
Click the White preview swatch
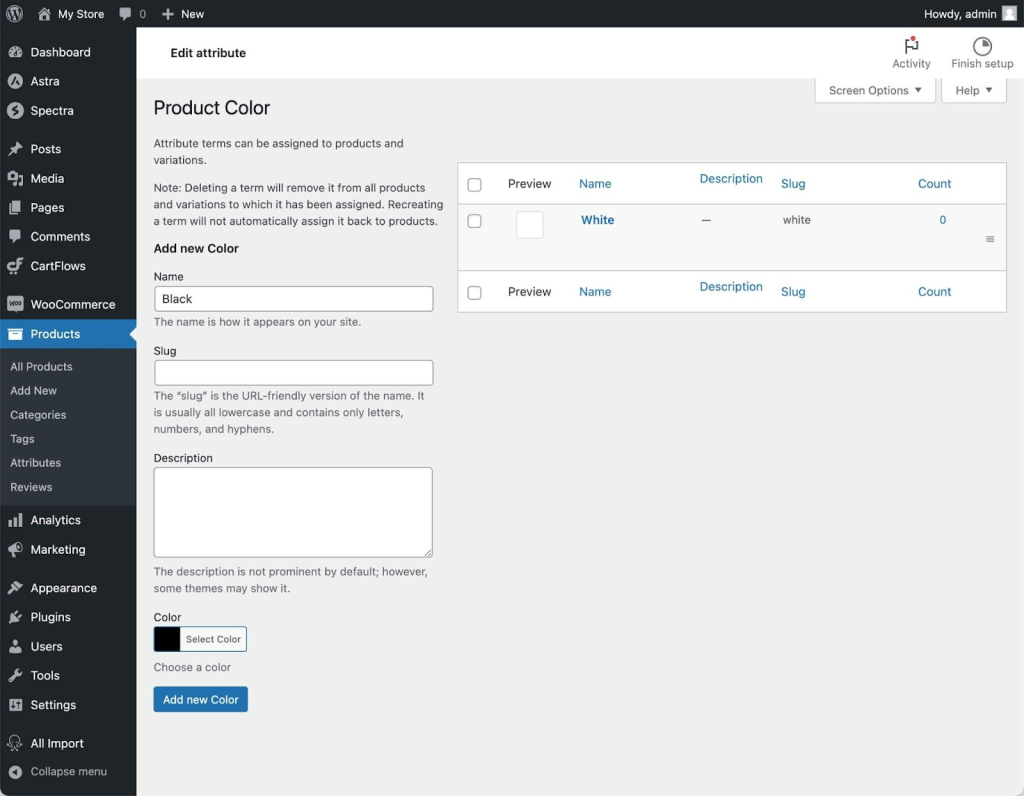(x=530, y=225)
